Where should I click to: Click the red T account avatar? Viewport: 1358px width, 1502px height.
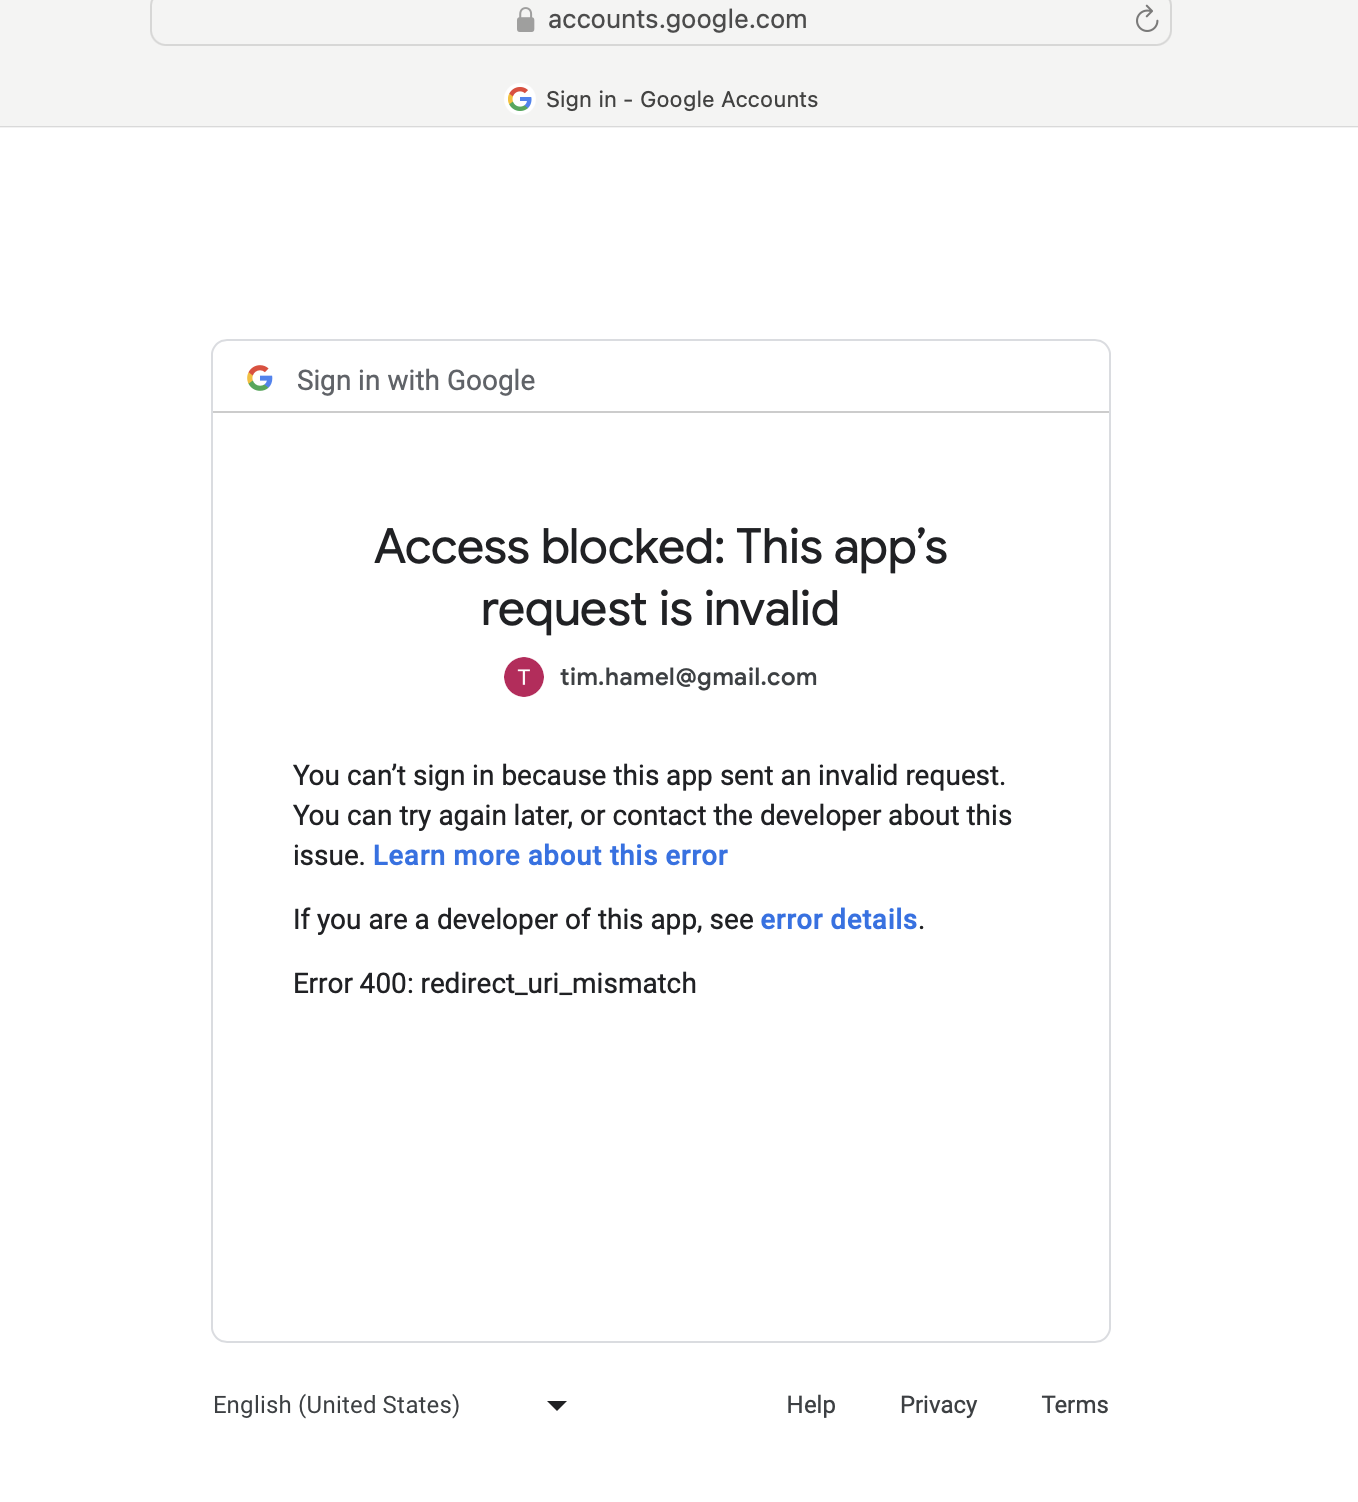524,677
